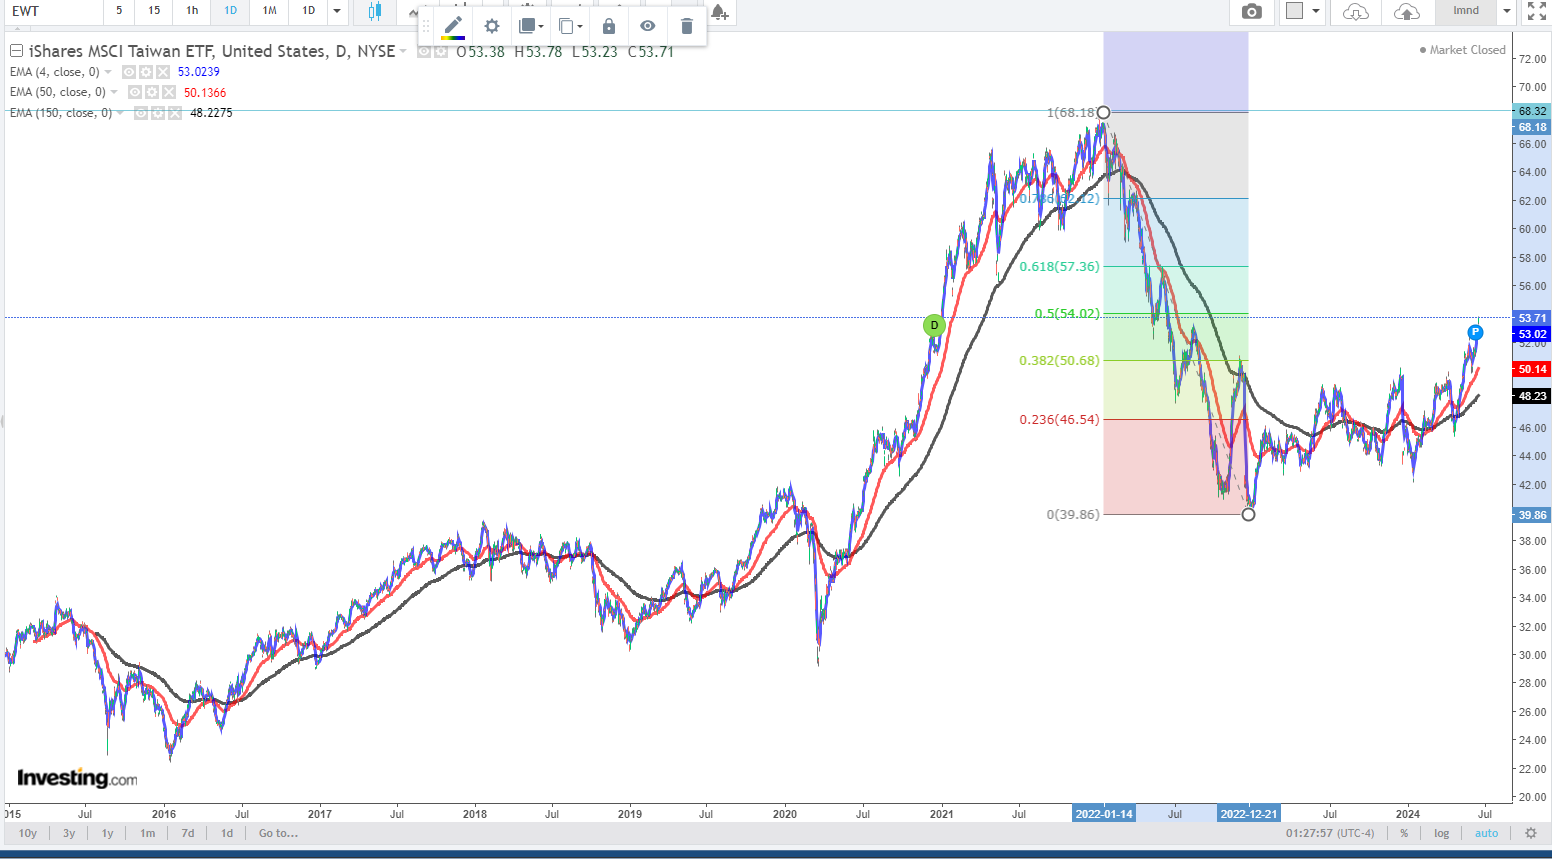Load chart layout from cloud
The height and width of the screenshot is (859, 1552).
click(x=1355, y=11)
